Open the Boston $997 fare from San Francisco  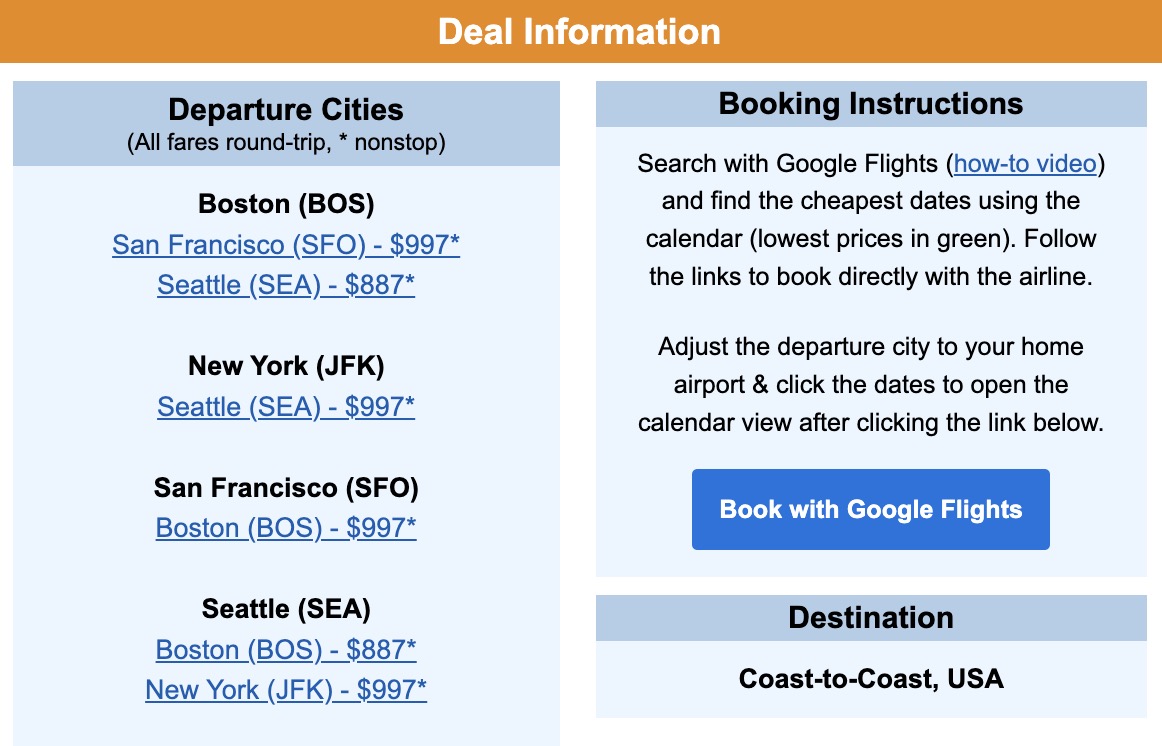[286, 528]
